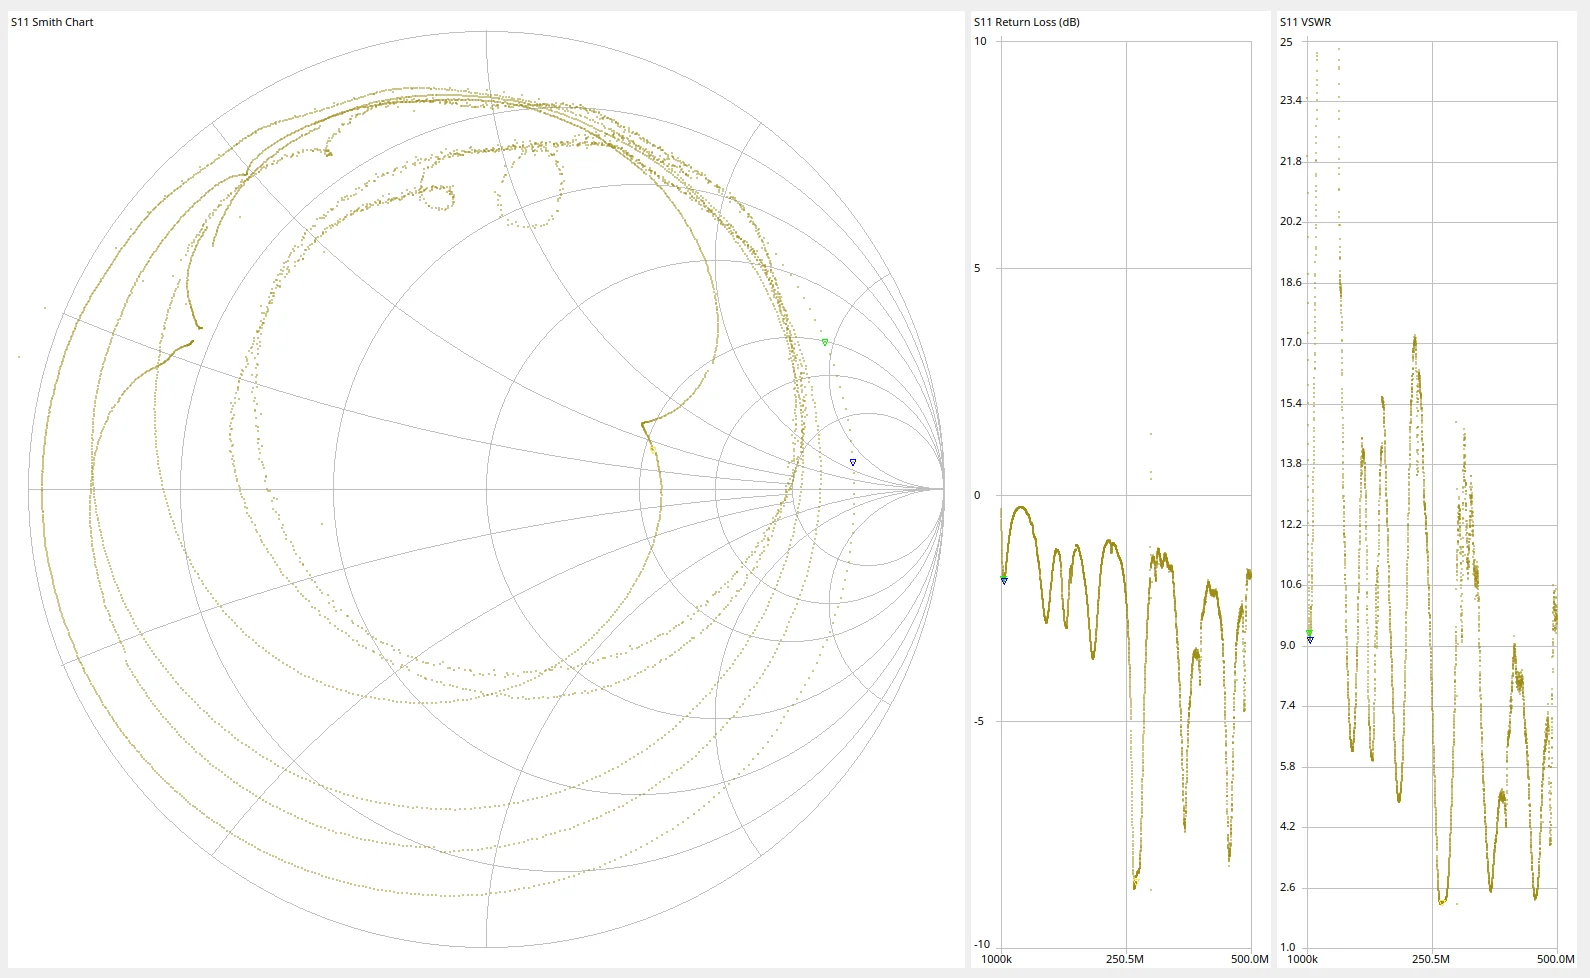Click "1000k" under the Return Loss chart
1590x978 pixels.
[x=996, y=959]
